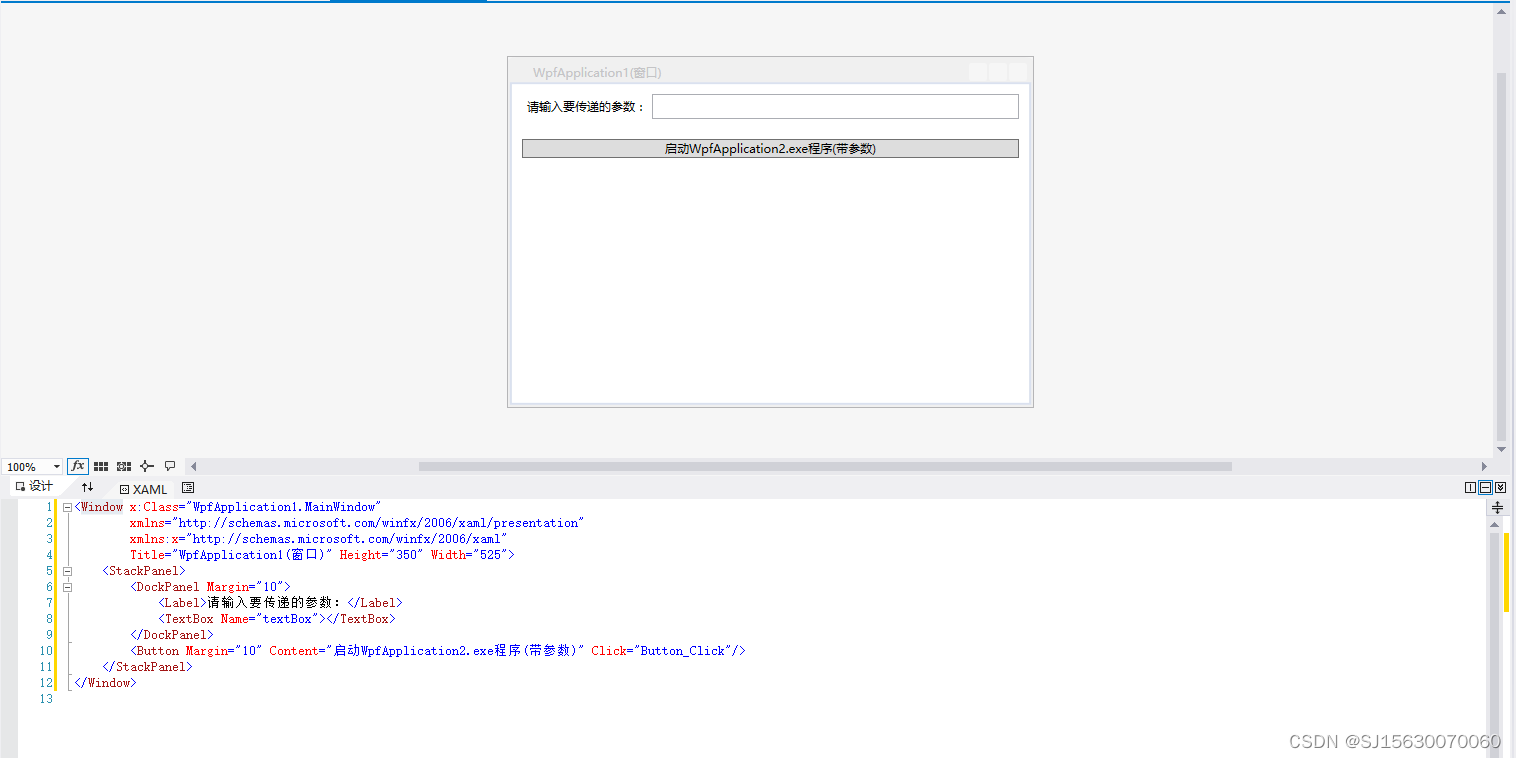
Task: Switch to the 设计 (Design) tab
Action: [37, 487]
